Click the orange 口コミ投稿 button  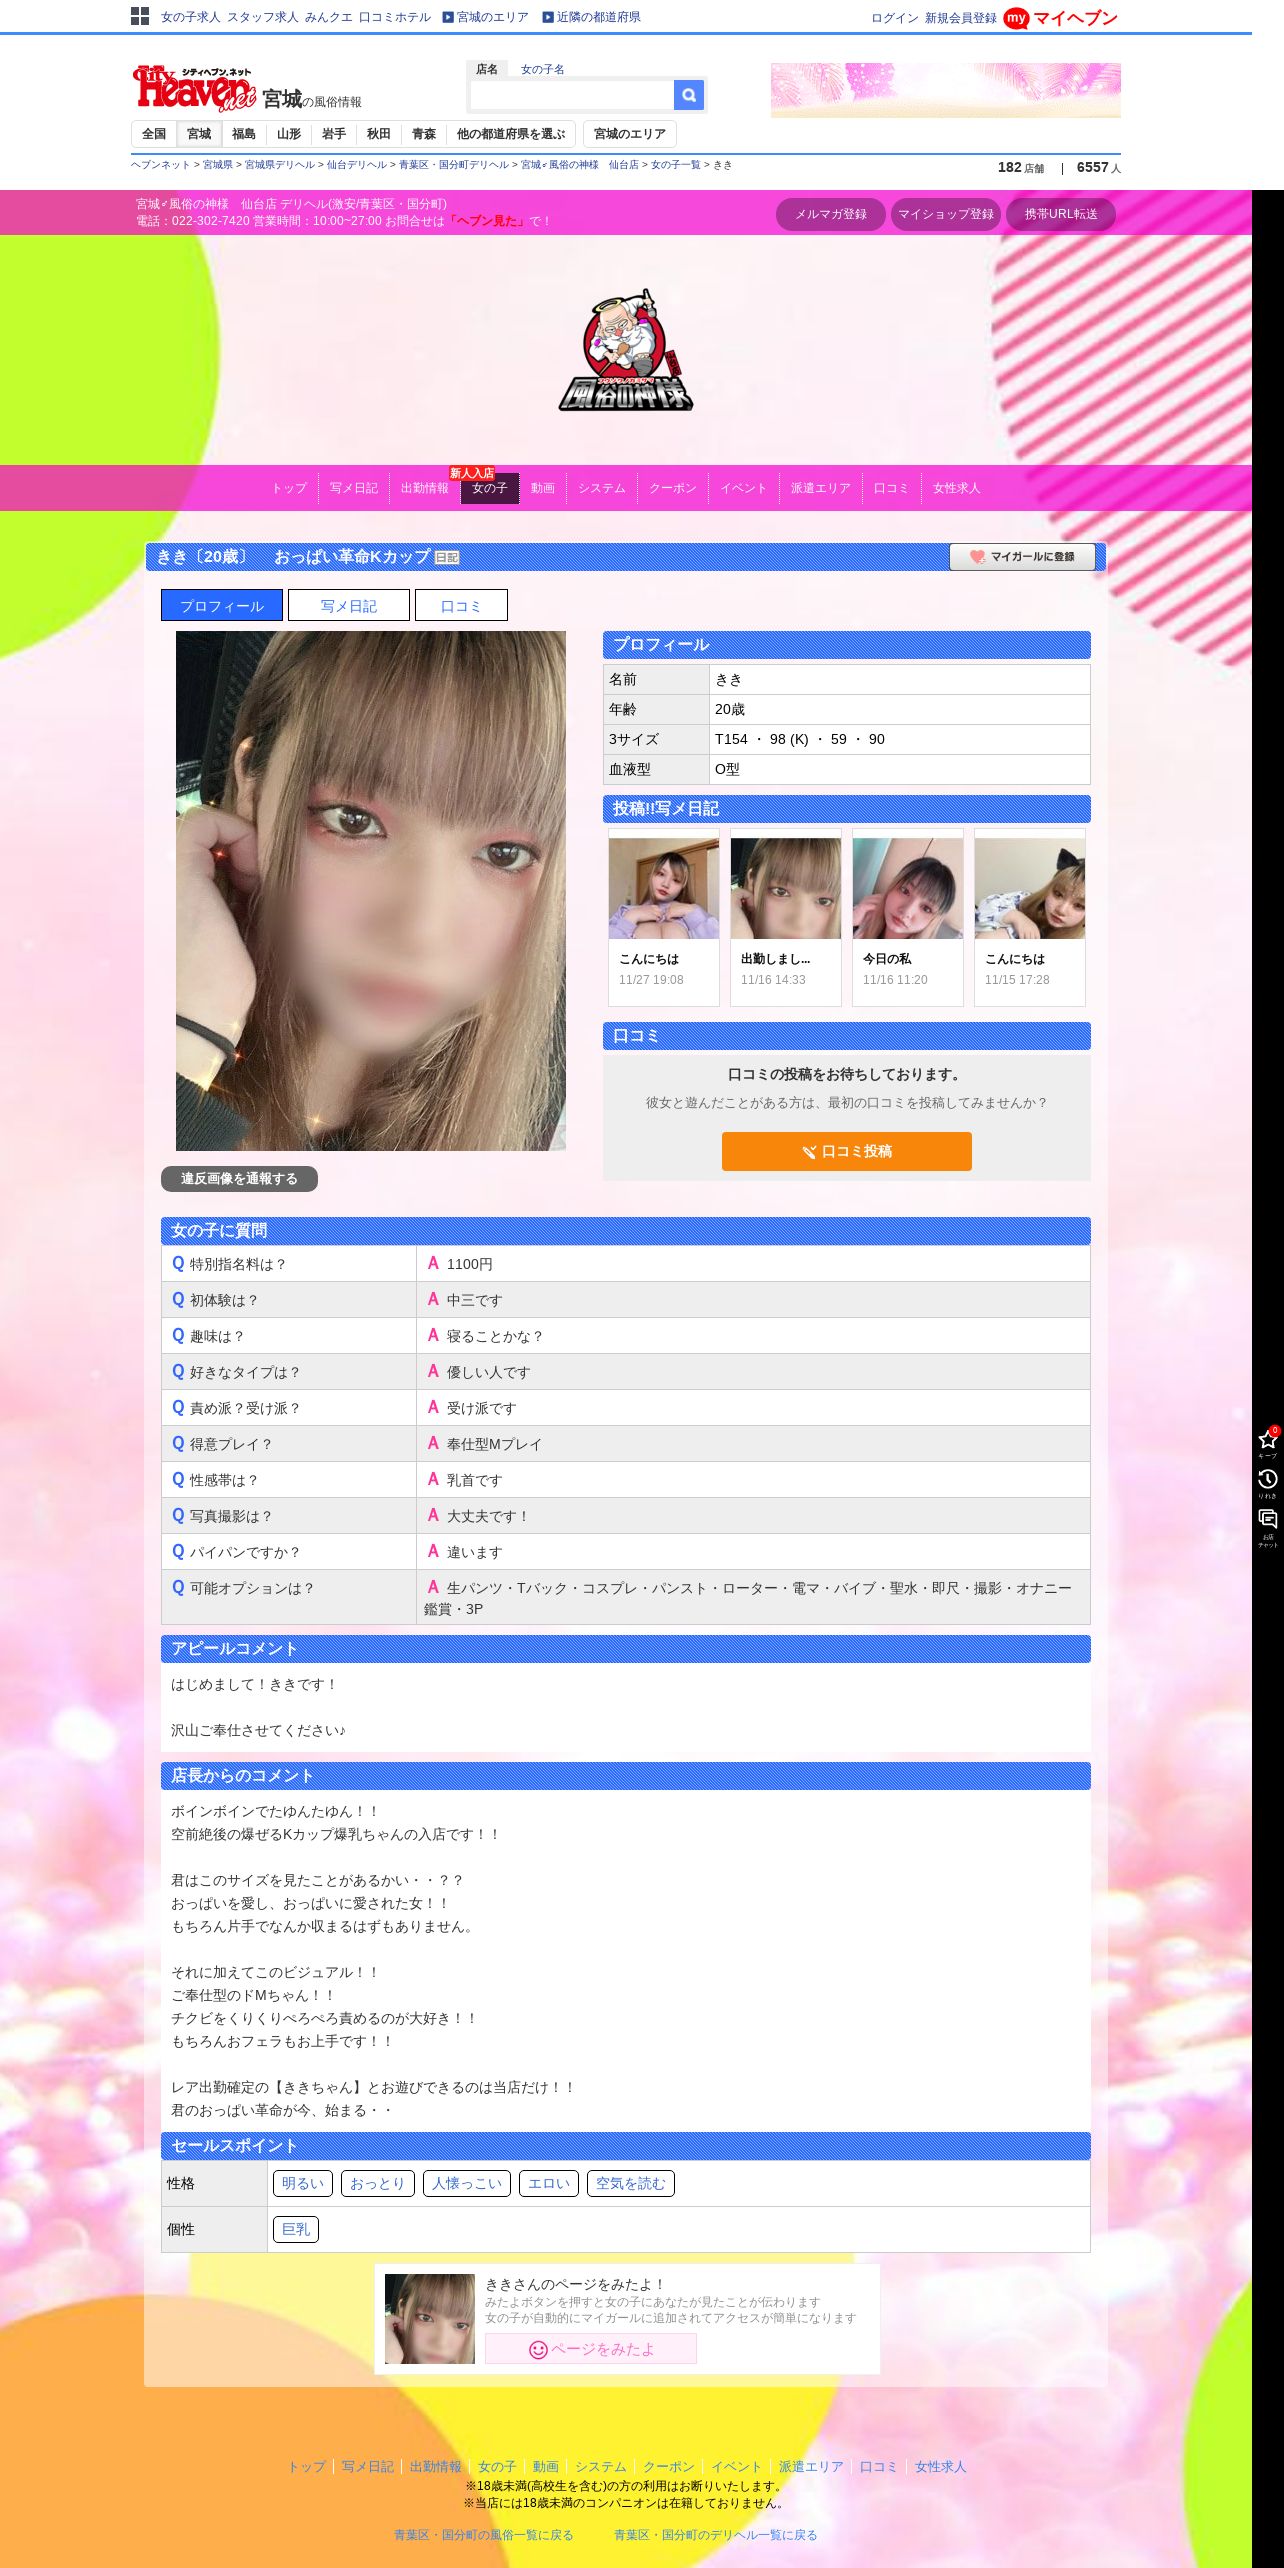coord(847,1151)
